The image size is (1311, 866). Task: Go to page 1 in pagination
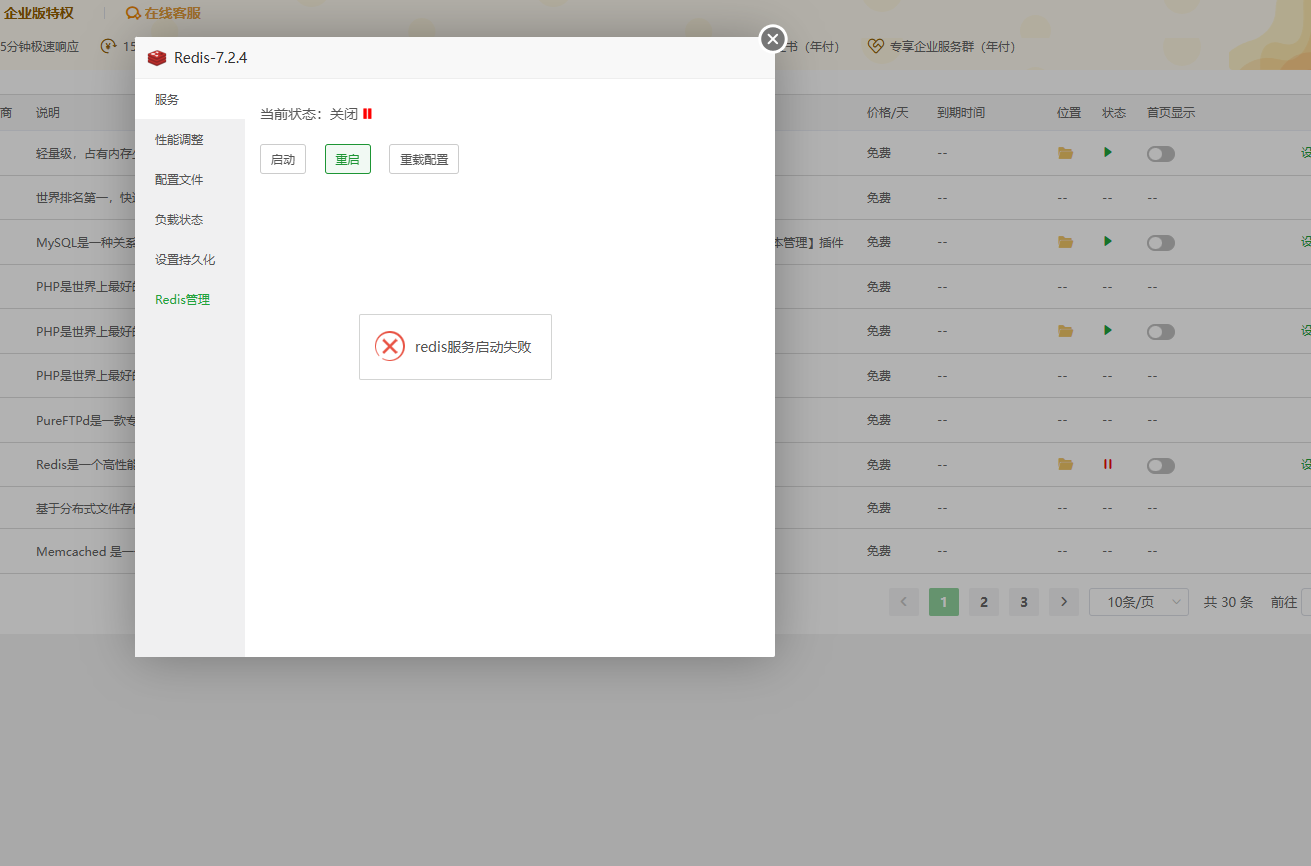pyautogui.click(x=944, y=602)
